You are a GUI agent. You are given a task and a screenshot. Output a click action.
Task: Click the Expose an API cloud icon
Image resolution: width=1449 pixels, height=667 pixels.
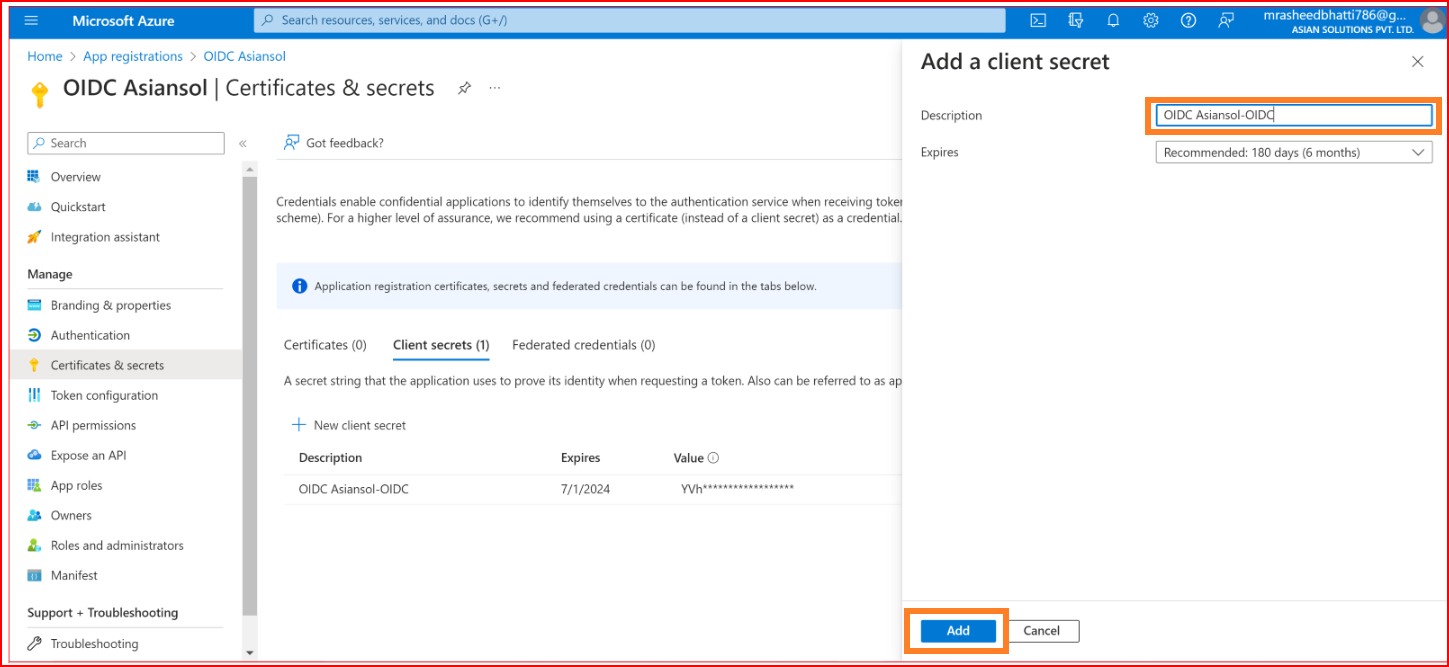pos(34,455)
